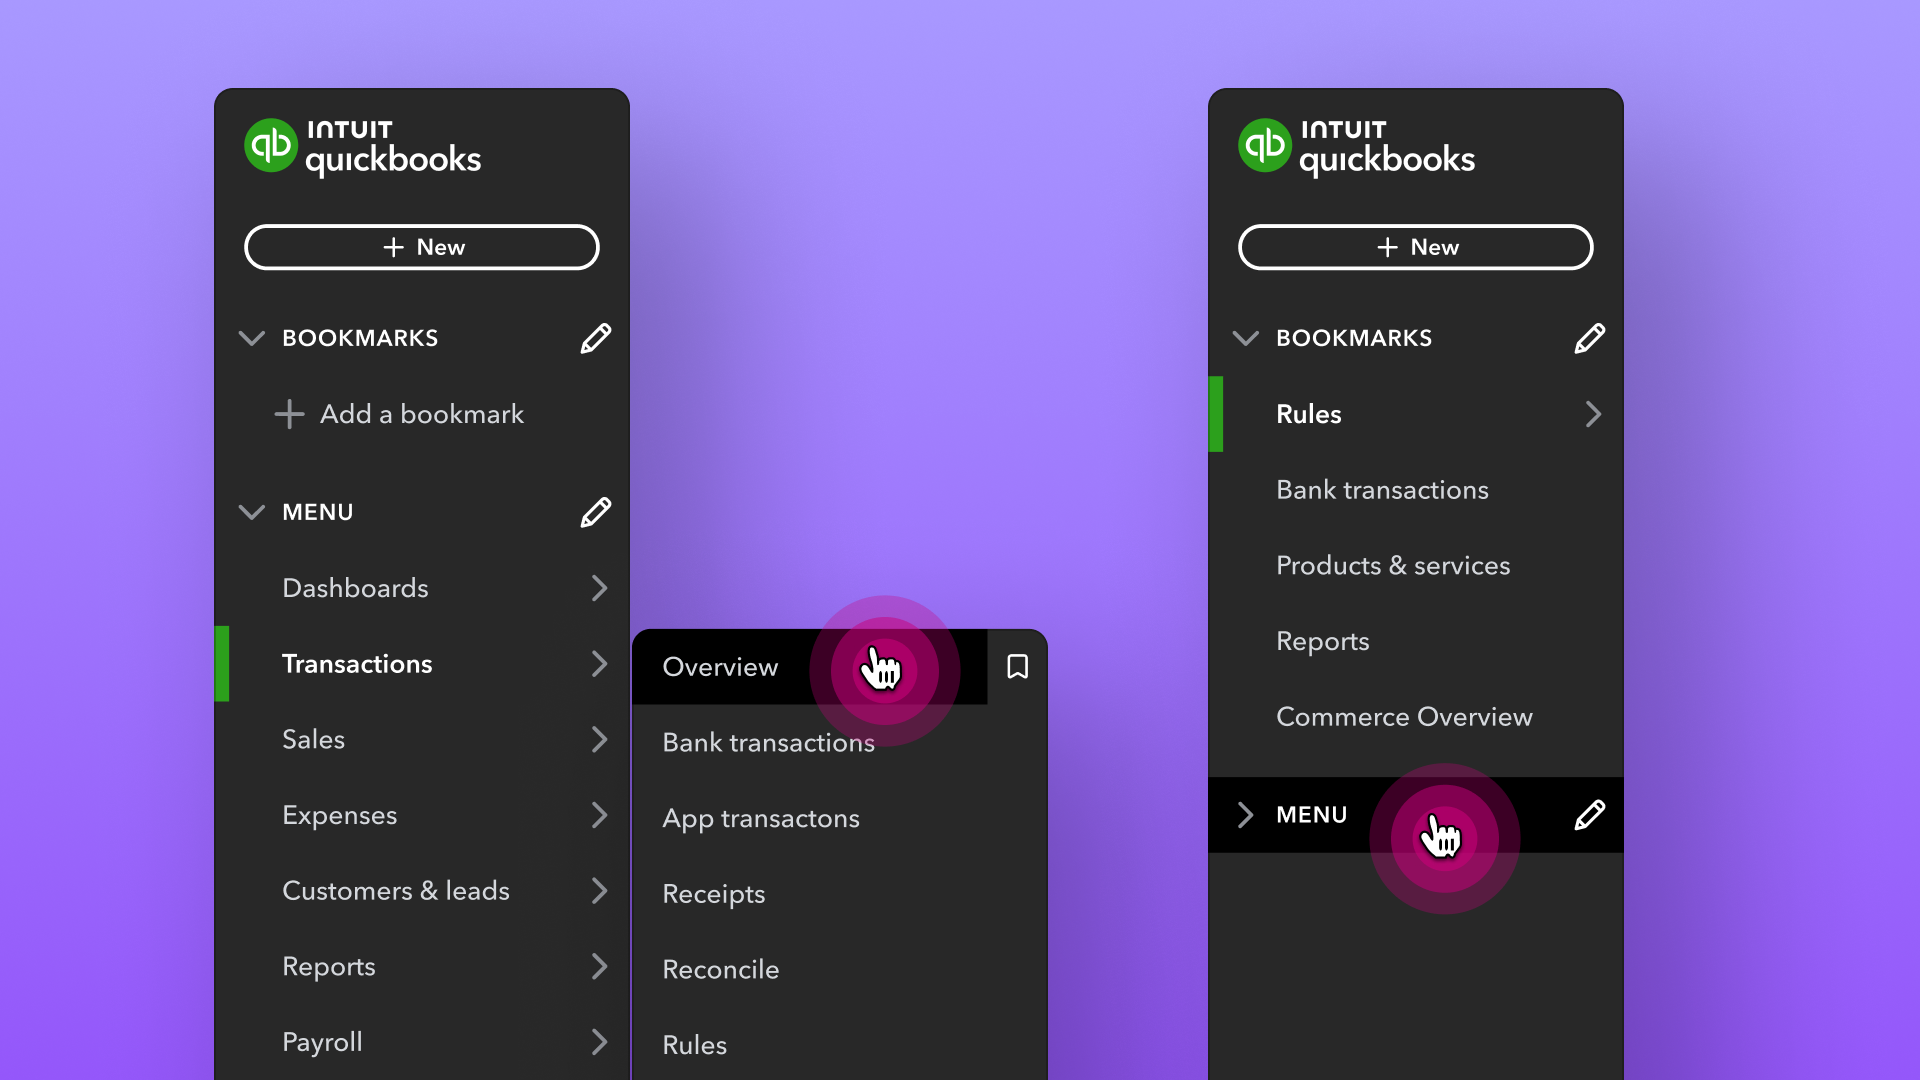Toggle the bookmark icon next to Overview
The width and height of the screenshot is (1920, 1080).
(1017, 667)
